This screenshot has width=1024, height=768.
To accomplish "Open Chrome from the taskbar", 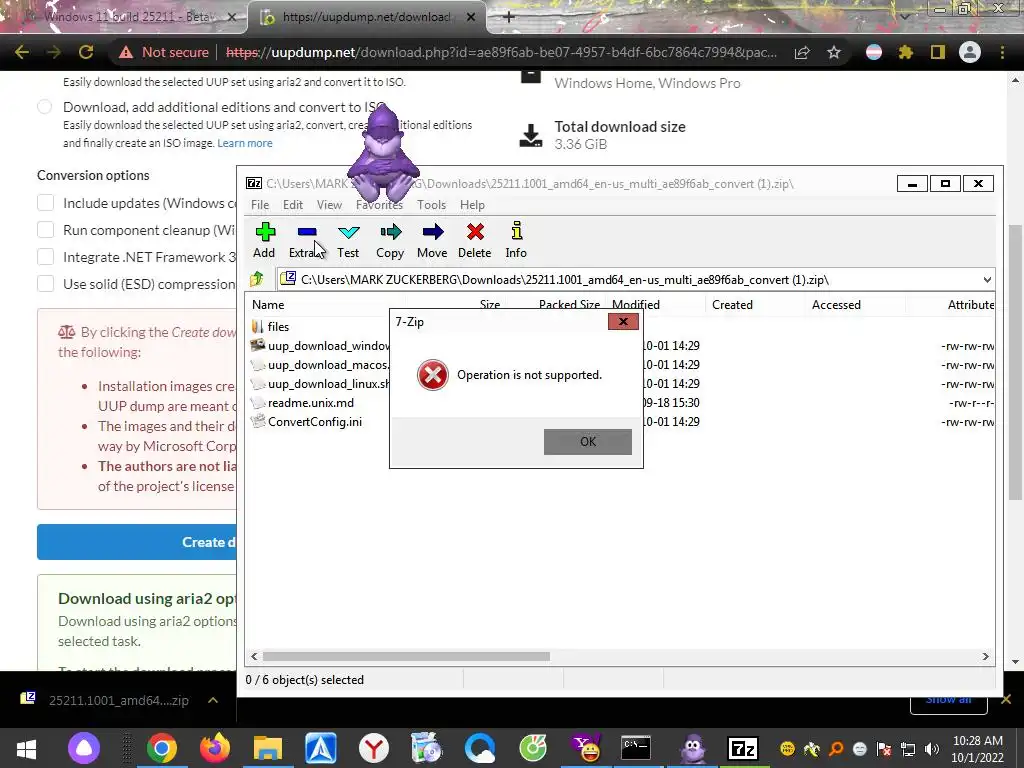I will (161, 748).
